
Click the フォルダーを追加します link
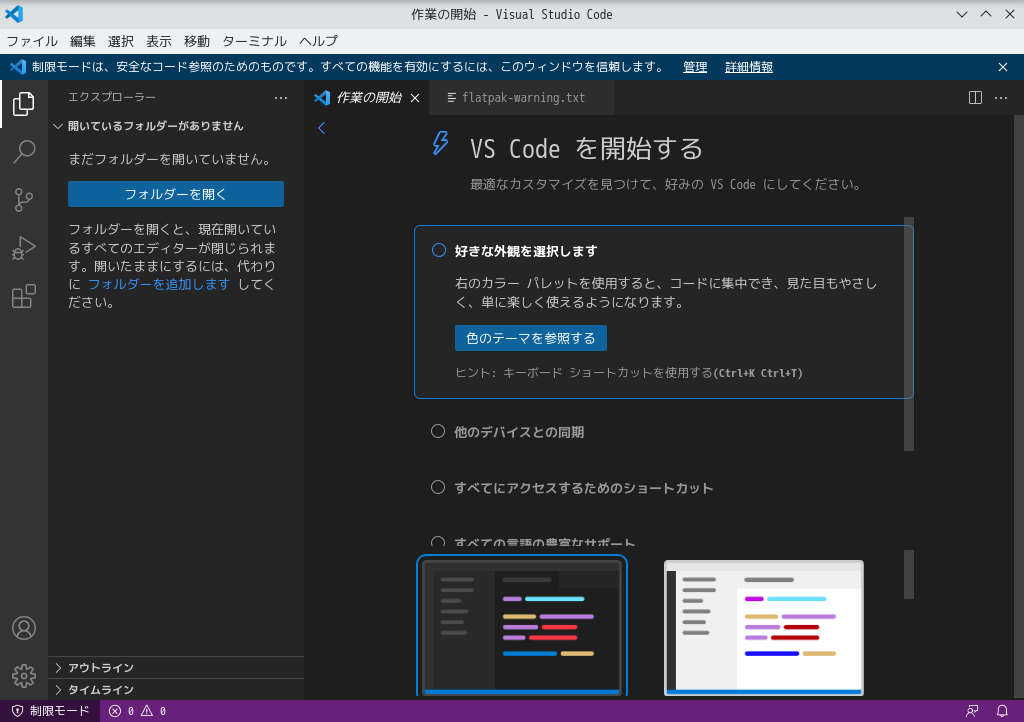159,284
